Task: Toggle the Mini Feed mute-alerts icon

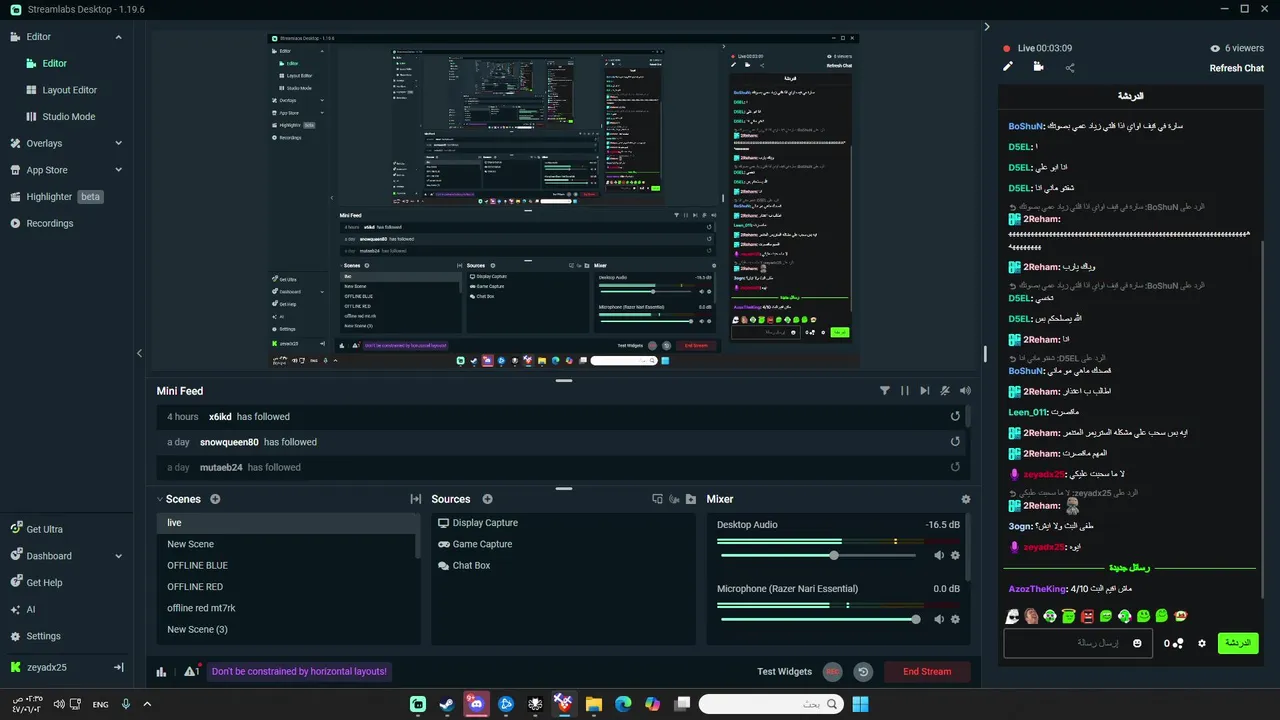Action: (945, 391)
